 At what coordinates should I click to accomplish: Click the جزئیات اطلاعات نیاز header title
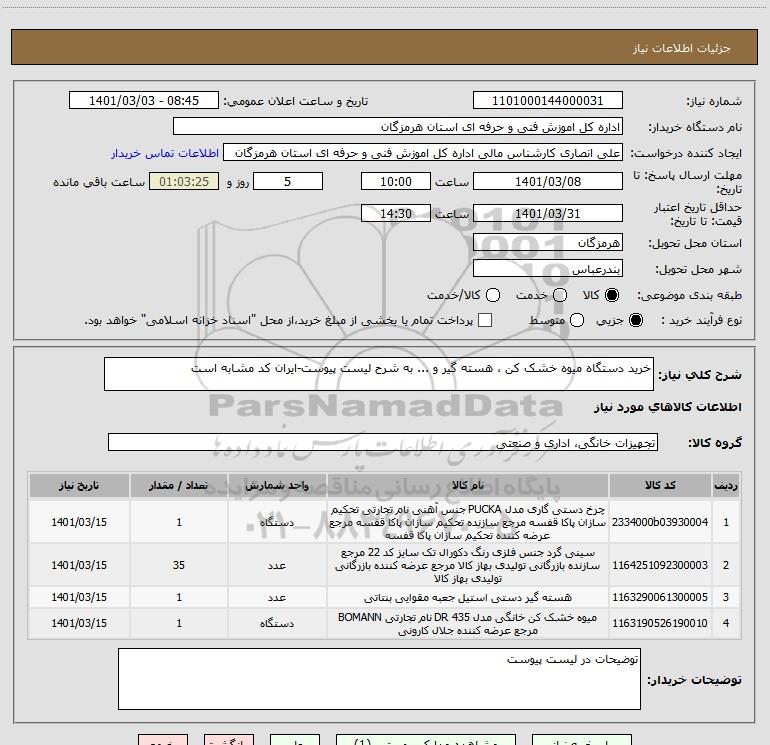pos(681,48)
